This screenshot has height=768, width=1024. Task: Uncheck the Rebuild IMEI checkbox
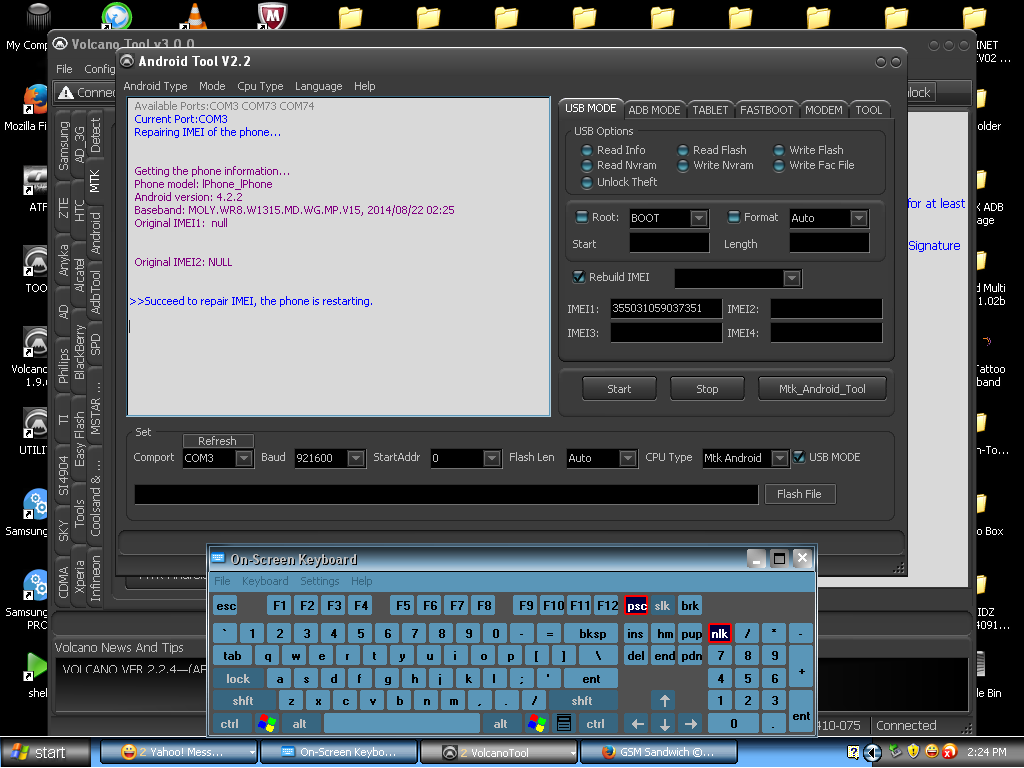point(579,277)
